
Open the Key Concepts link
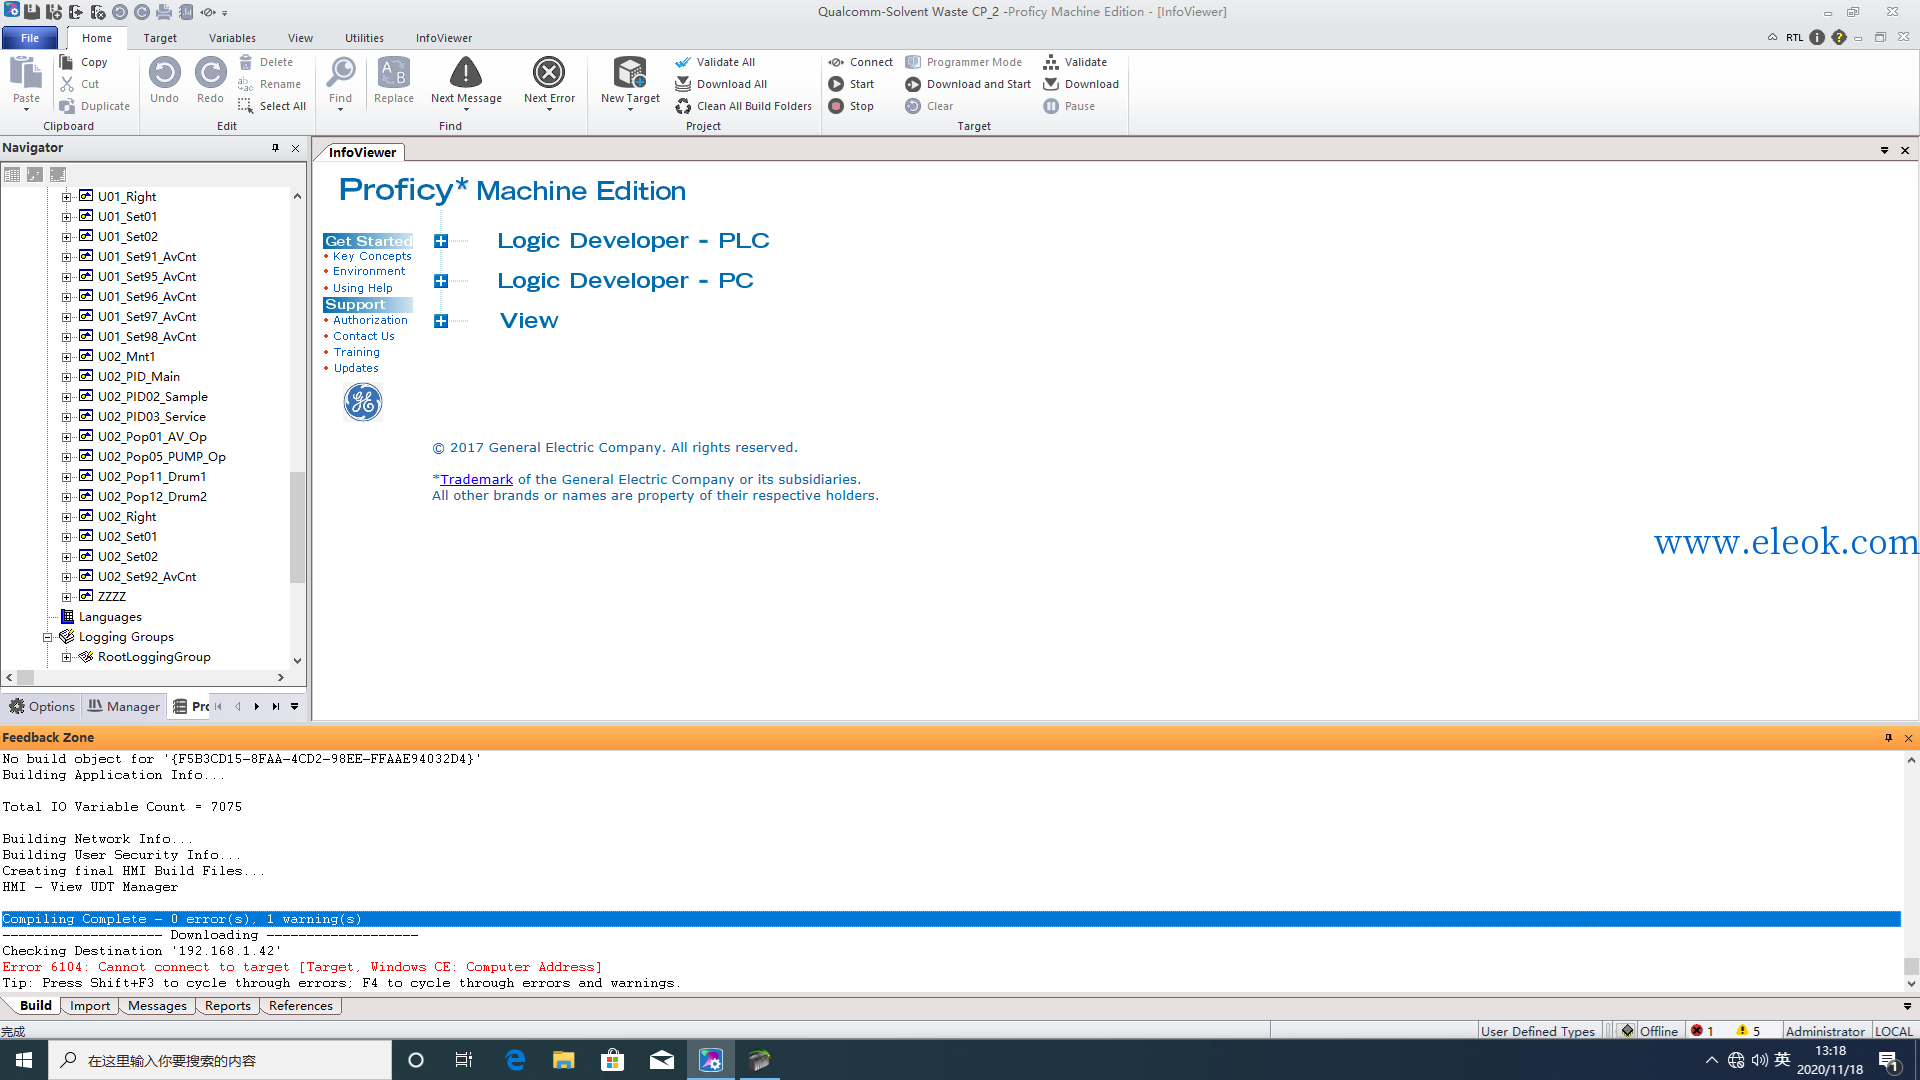click(x=372, y=256)
